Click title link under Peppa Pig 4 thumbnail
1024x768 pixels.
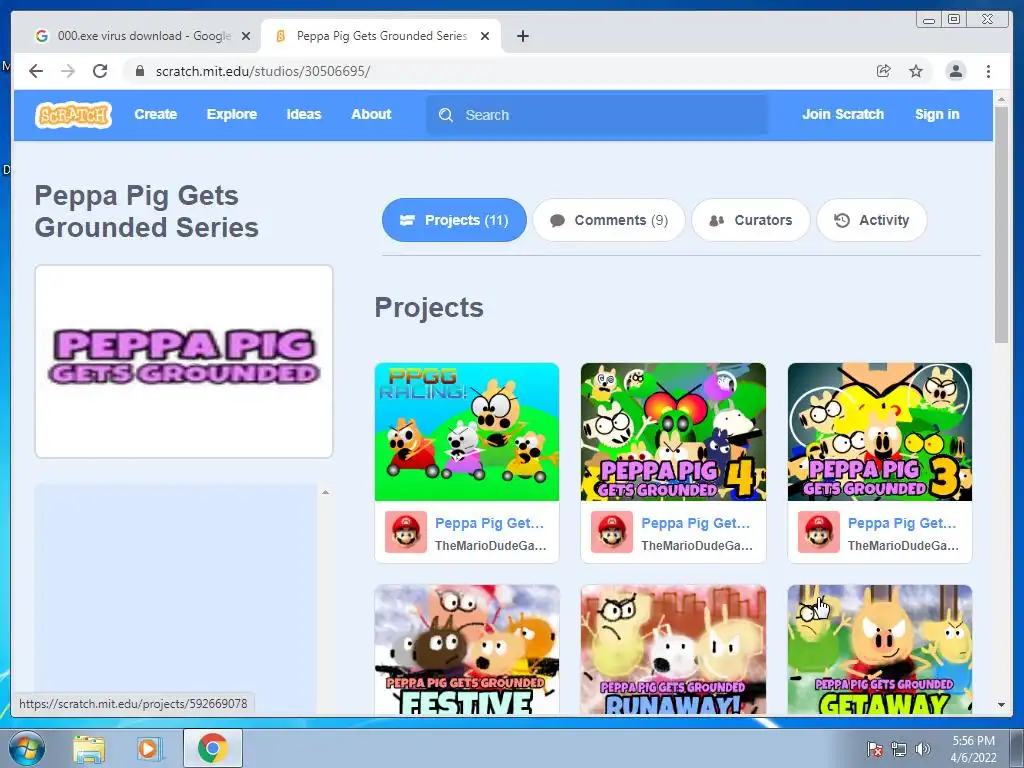696,523
